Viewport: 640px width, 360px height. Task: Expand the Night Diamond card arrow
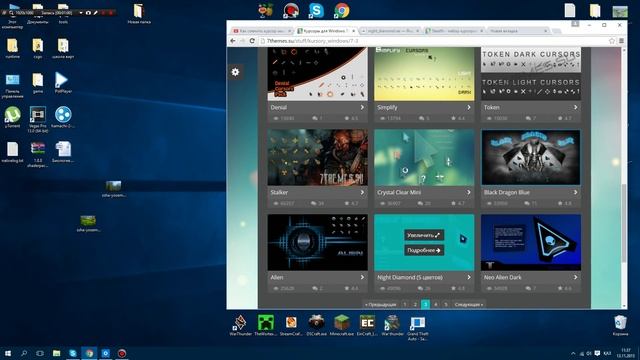click(469, 277)
